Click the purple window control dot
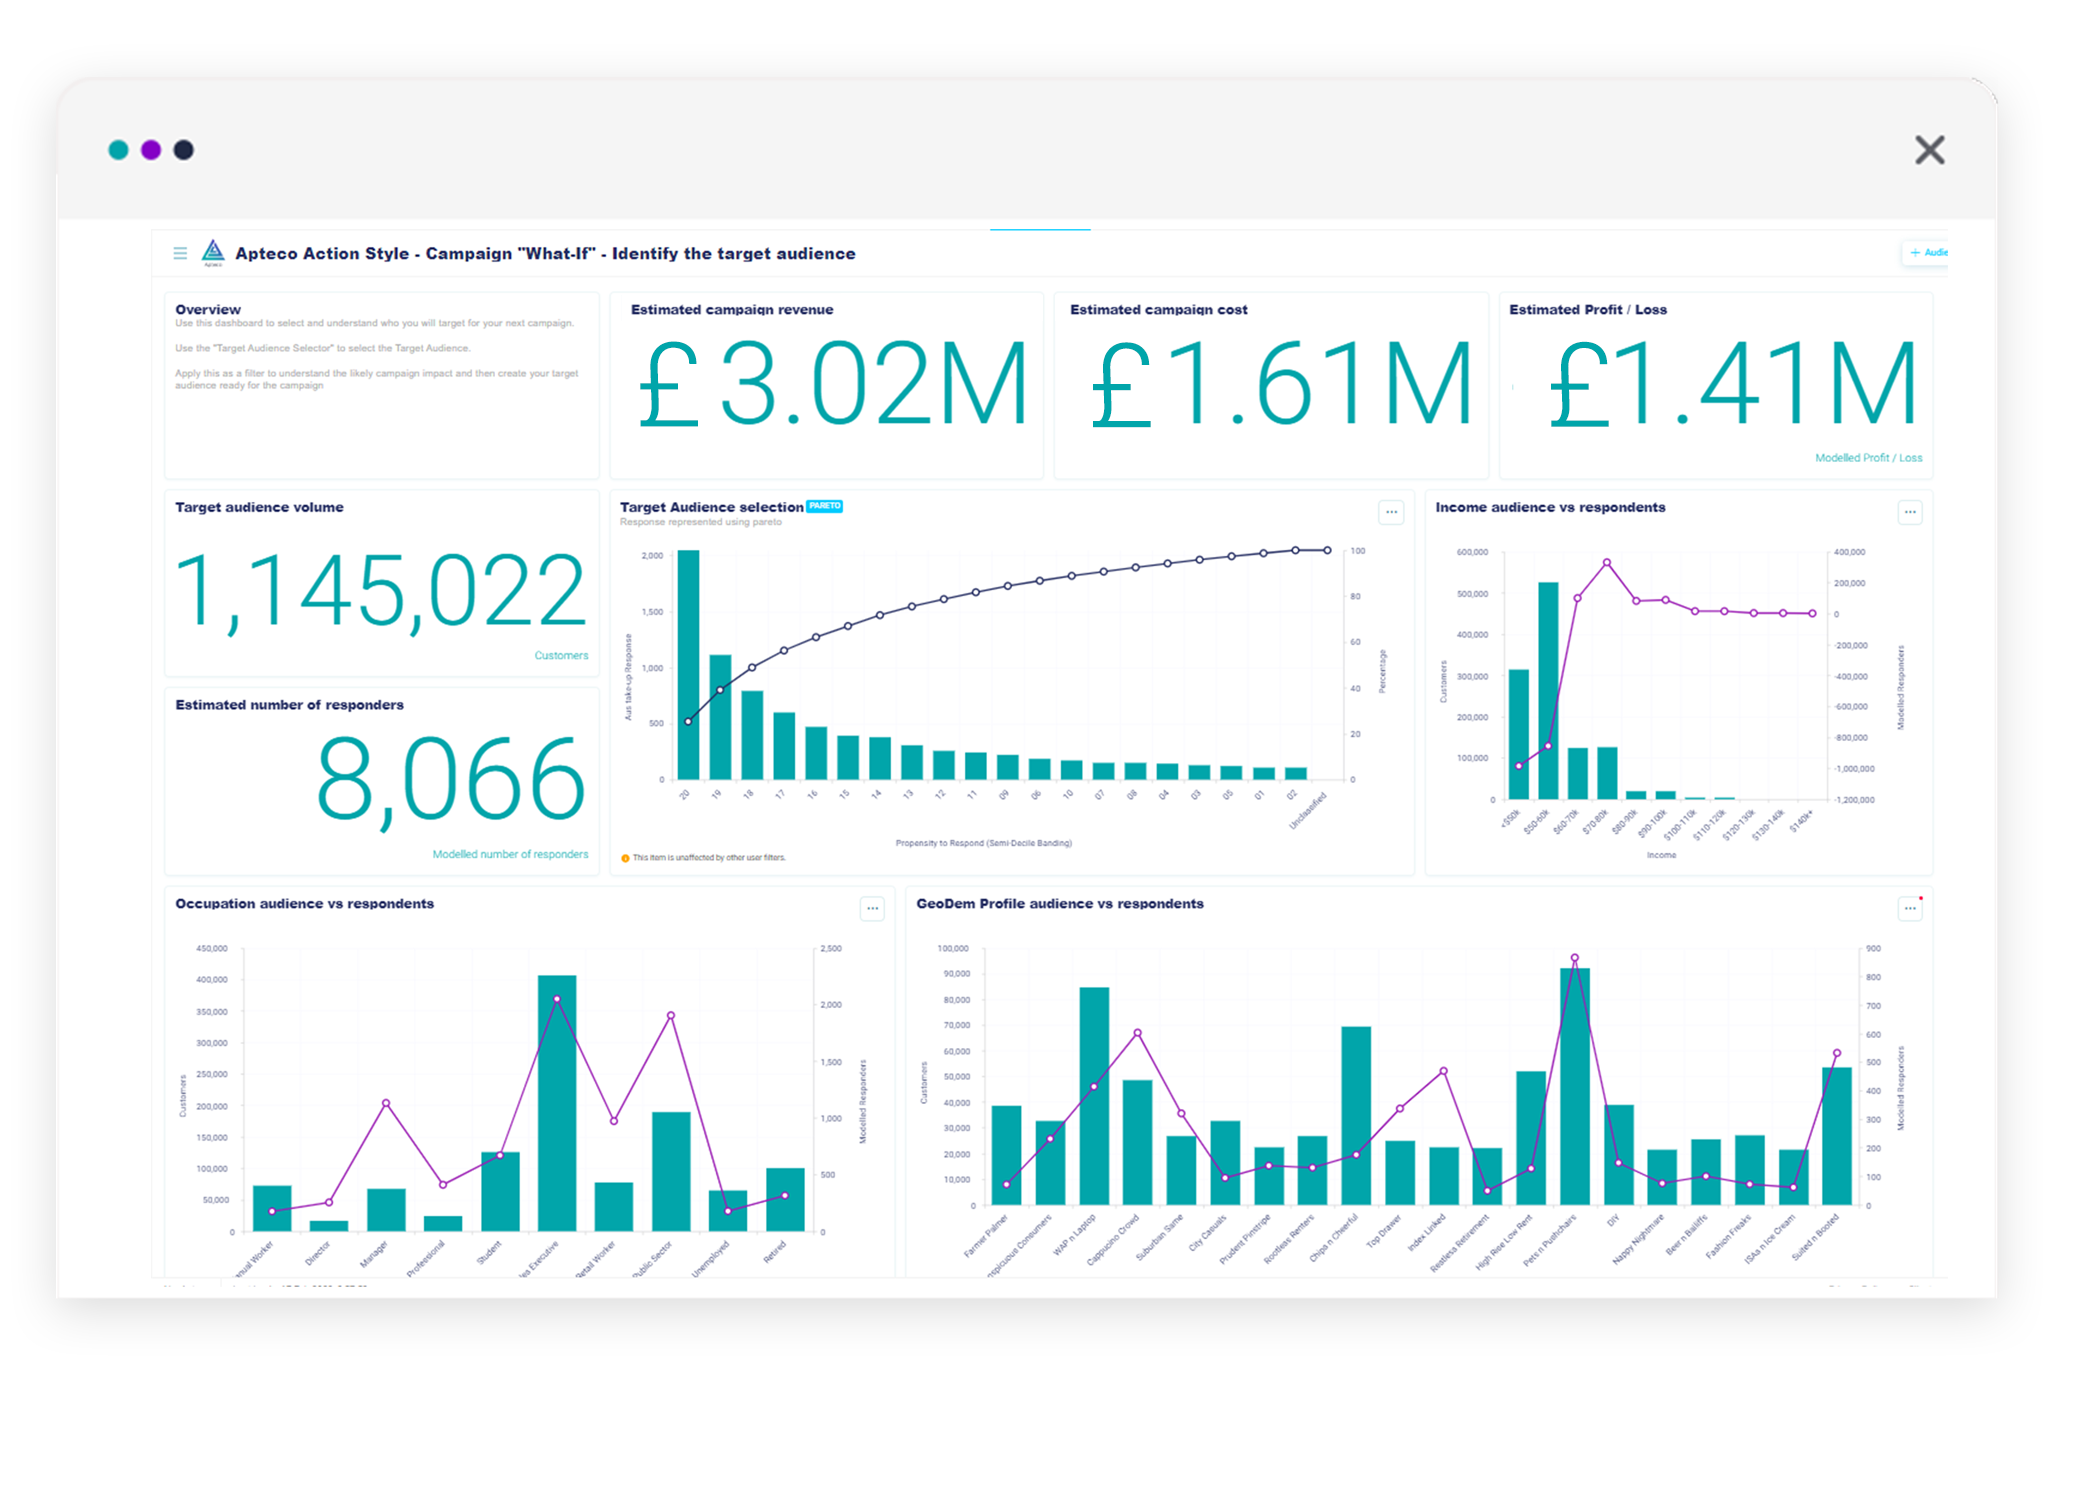The width and height of the screenshot is (2100, 1500). point(151,150)
